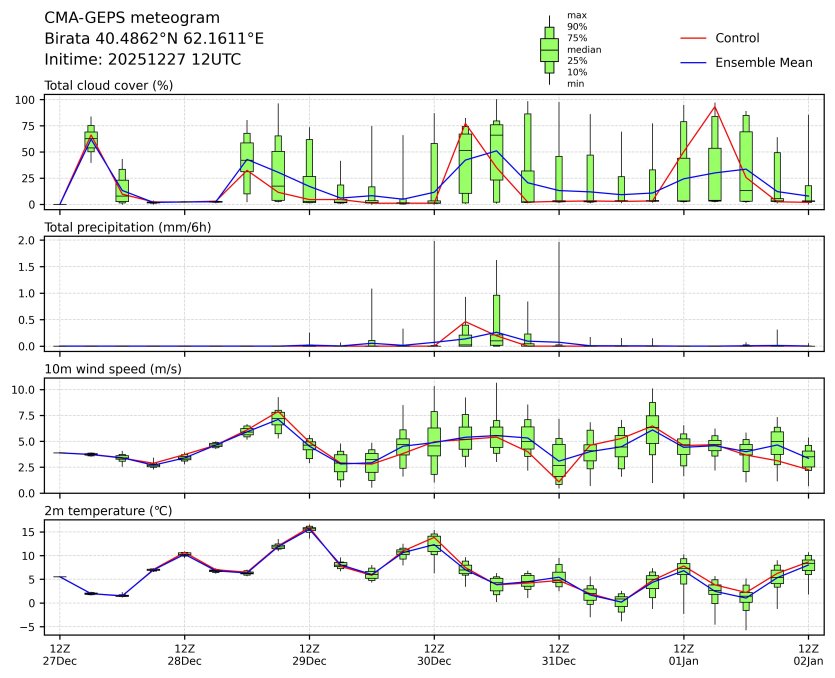Click the Initime 20251227 12UTC text

pos(142,60)
